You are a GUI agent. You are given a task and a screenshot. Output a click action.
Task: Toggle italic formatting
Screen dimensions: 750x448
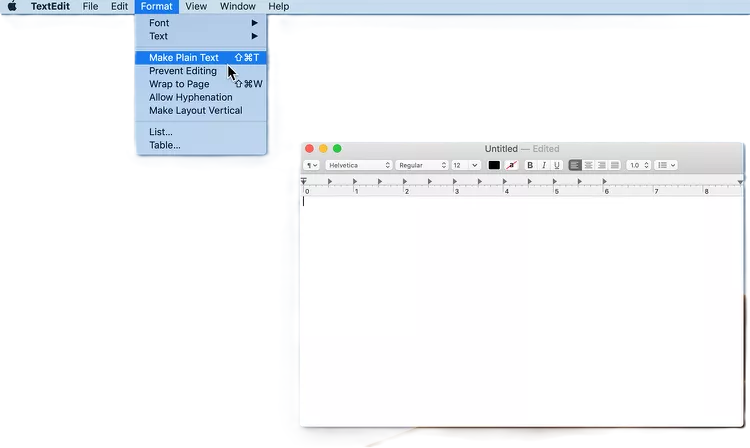[543, 165]
